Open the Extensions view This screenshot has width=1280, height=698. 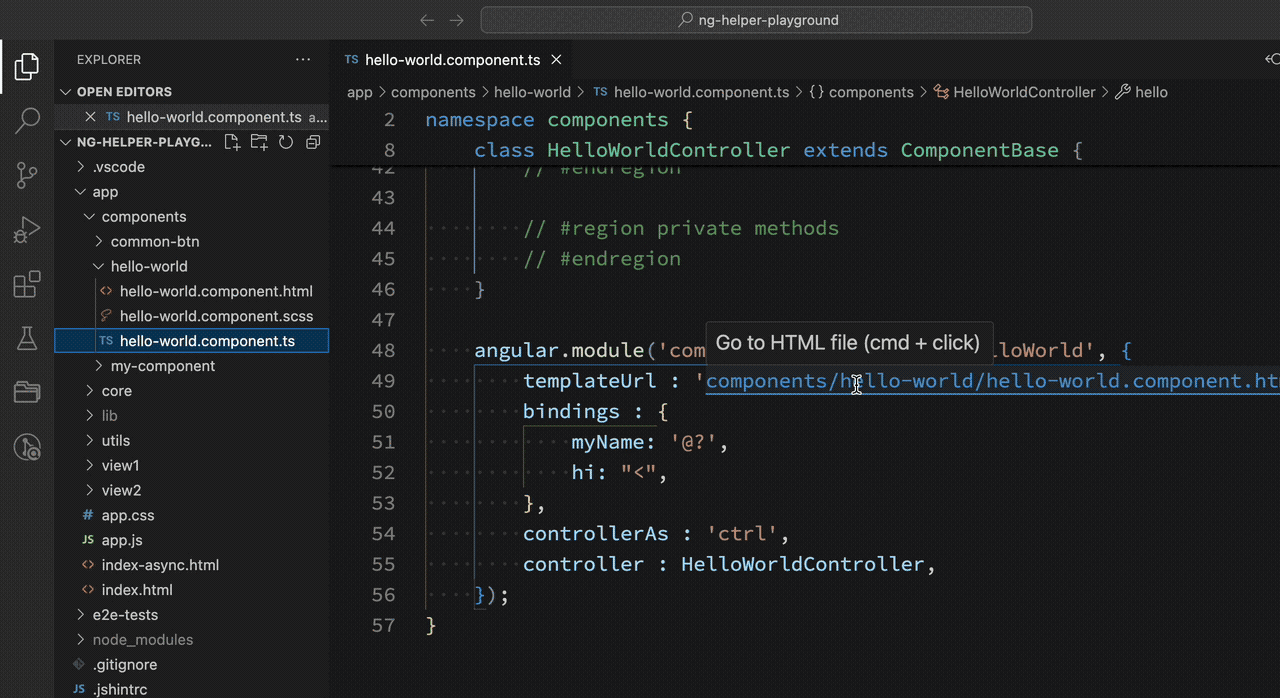pyautogui.click(x=27, y=285)
